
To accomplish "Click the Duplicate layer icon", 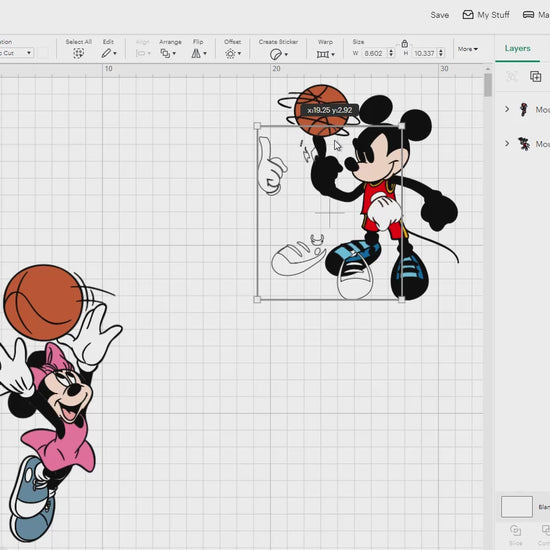I will tap(535, 76).
